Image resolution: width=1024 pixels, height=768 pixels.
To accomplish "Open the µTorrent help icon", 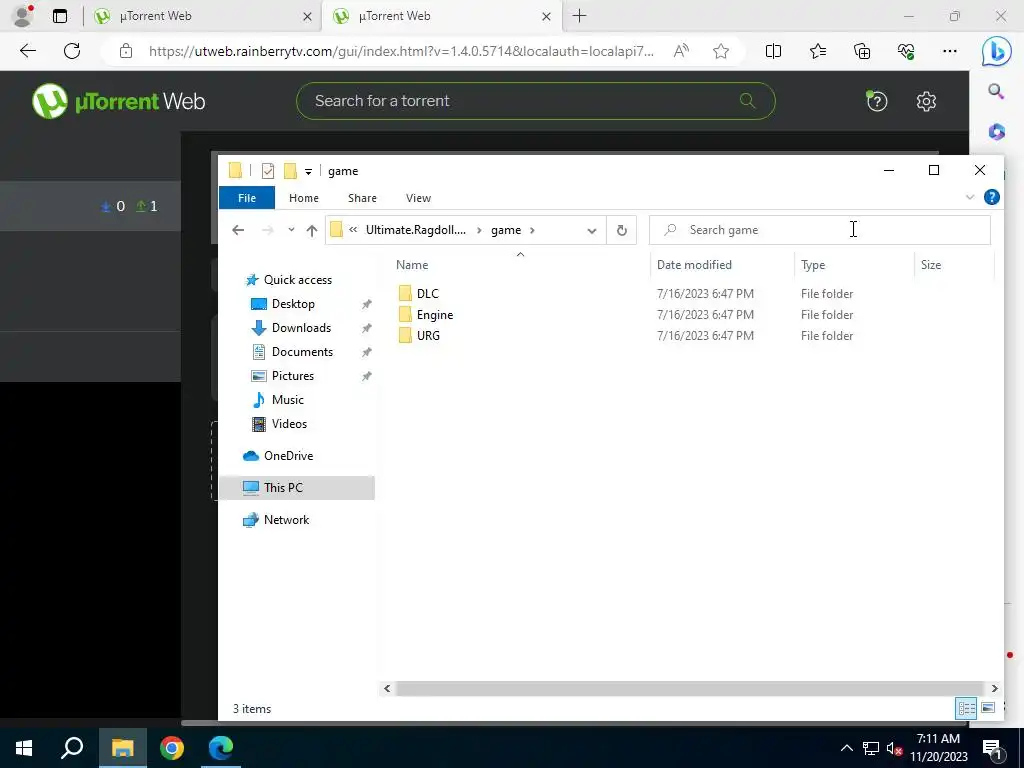I will click(x=876, y=101).
